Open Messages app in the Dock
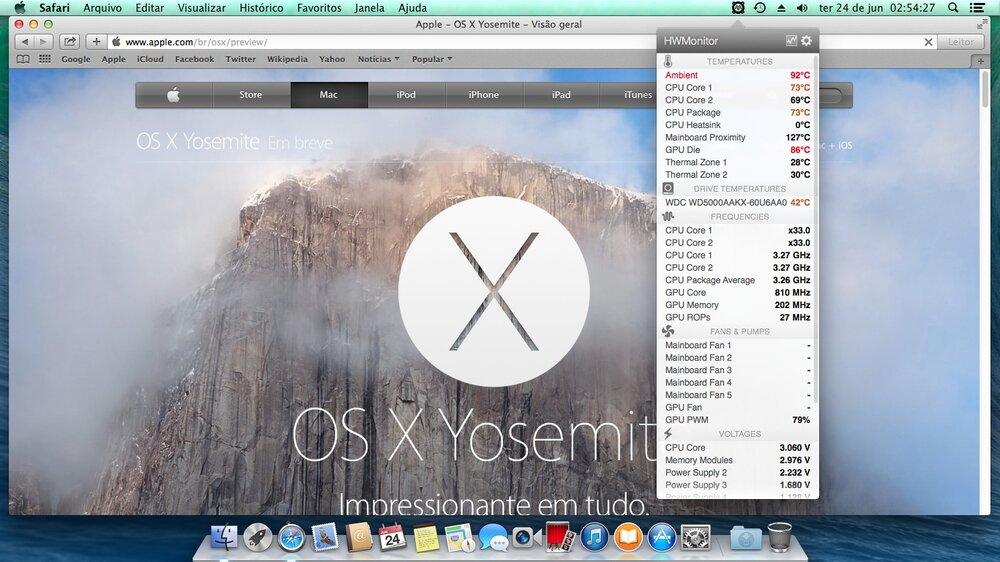1000x562 pixels. point(493,537)
